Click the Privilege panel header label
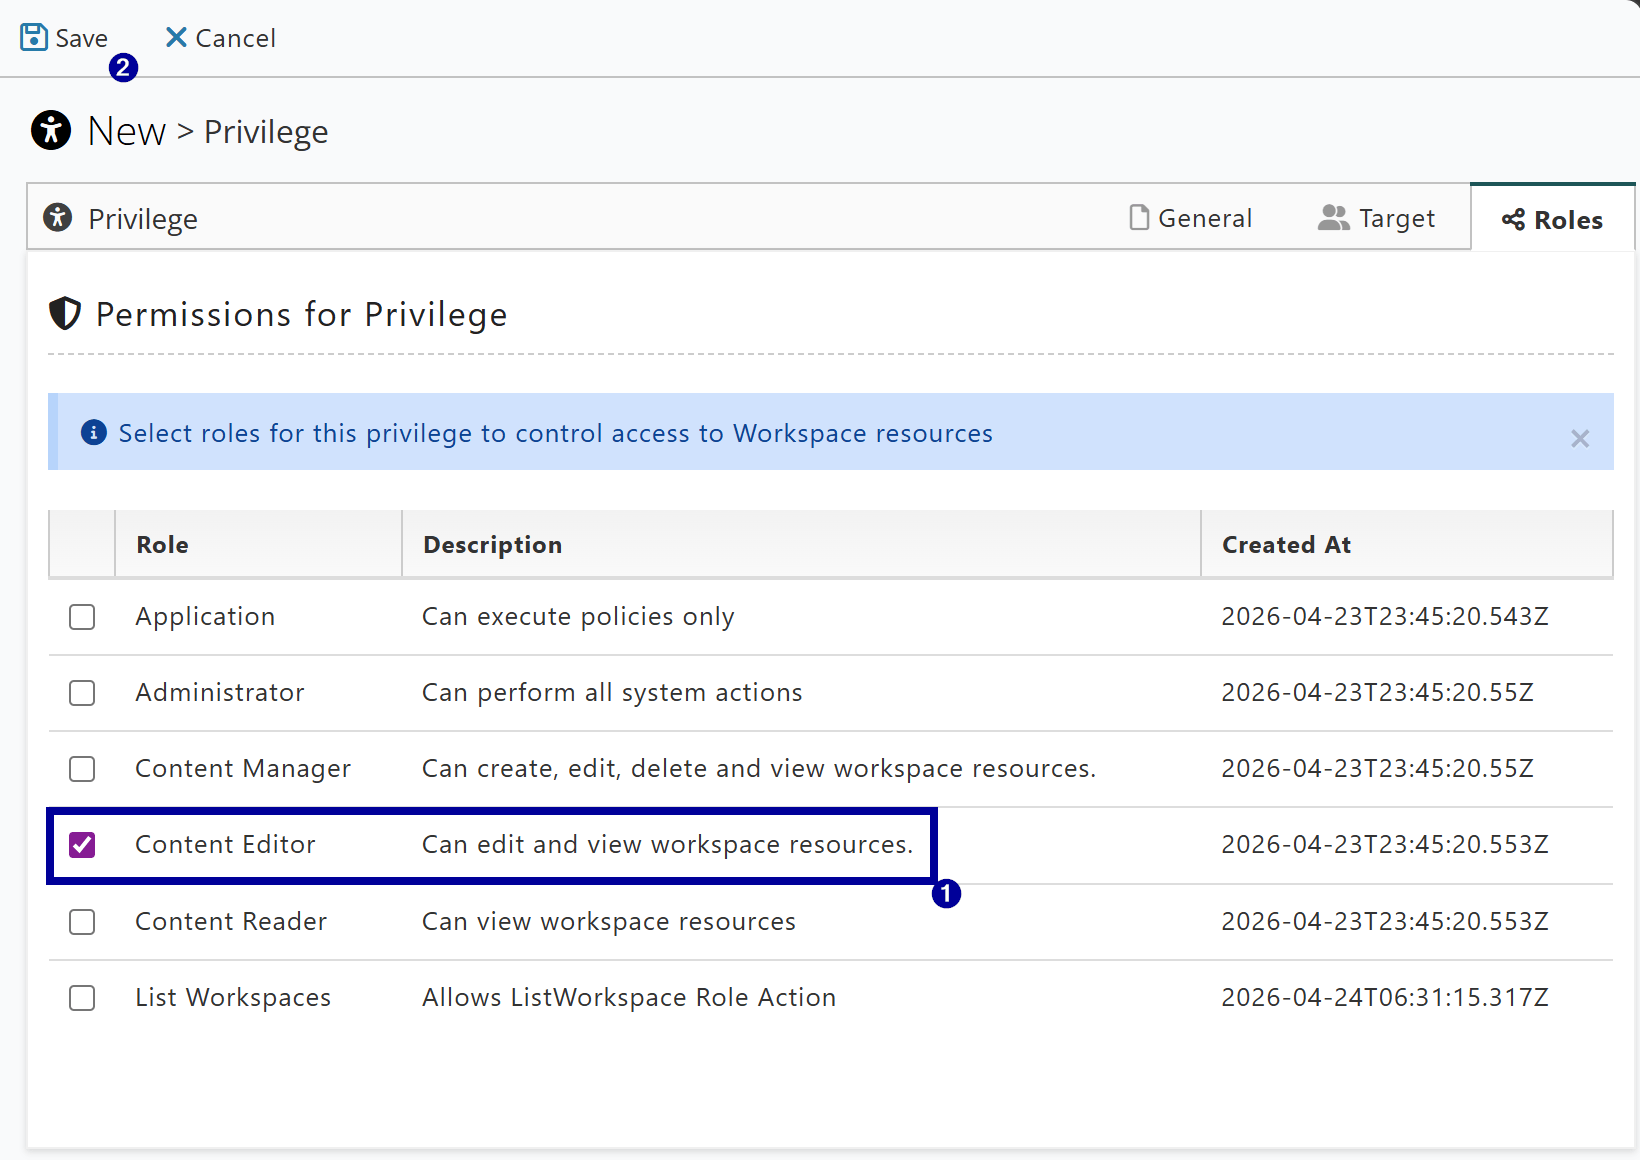1640x1160 pixels. [x=143, y=219]
